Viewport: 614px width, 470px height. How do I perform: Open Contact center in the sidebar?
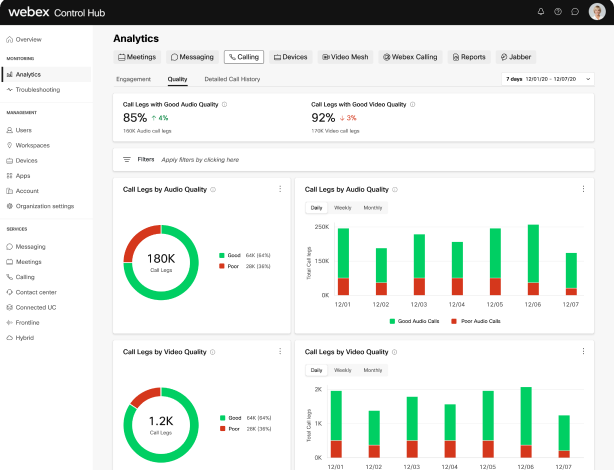[x=31, y=292]
